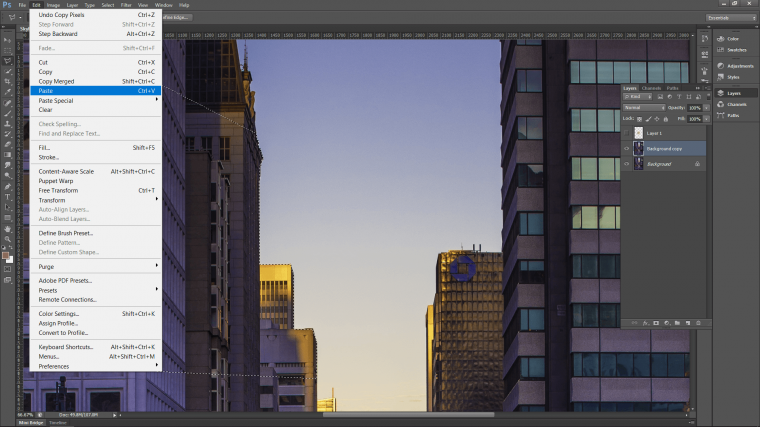Screen dimensions: 760x427
Task: Switch to the Channels tab
Action: tap(651, 88)
